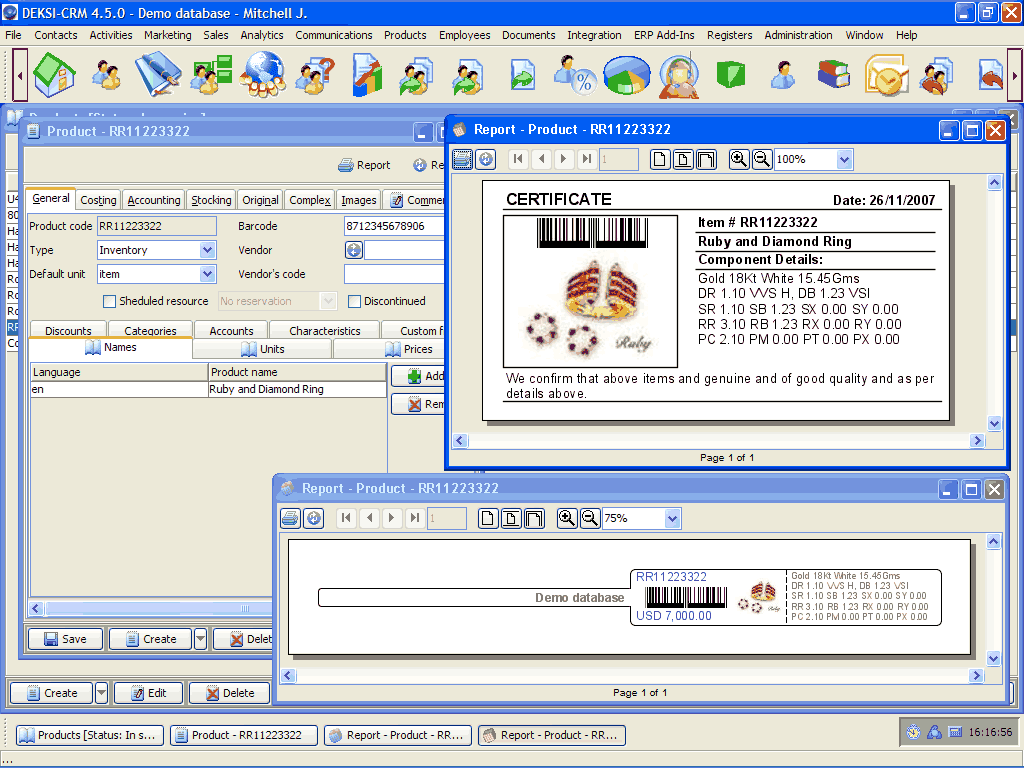1024x768 pixels.
Task: Switch to the Stocking tab
Action: (x=211, y=200)
